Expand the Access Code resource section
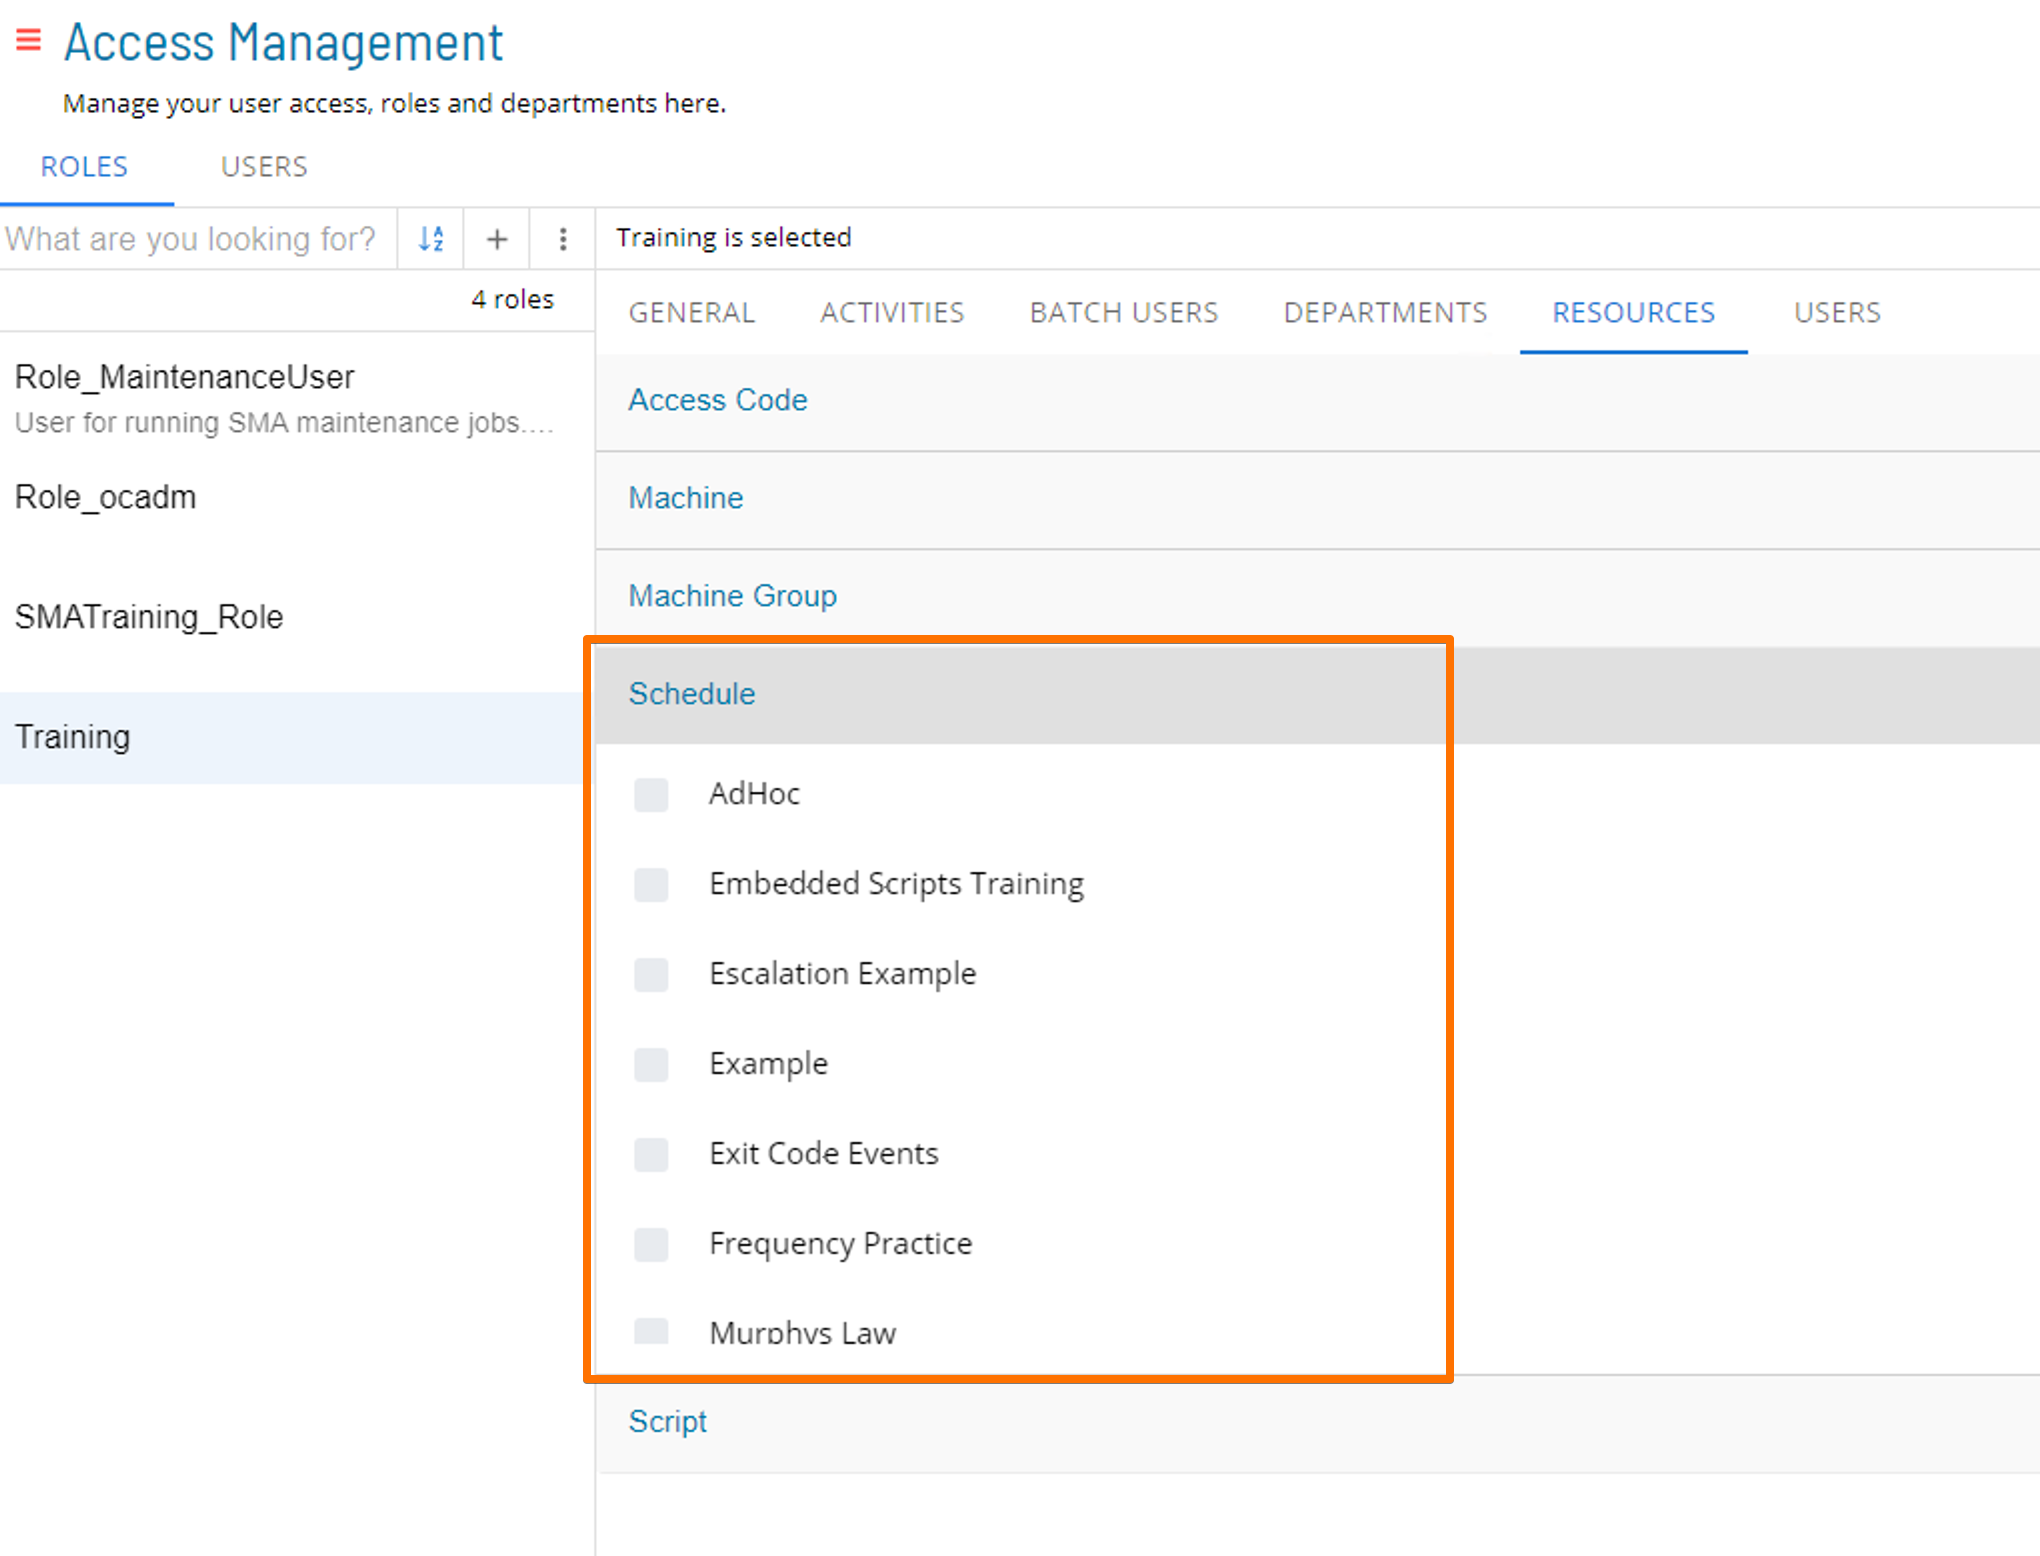This screenshot has width=2040, height=1556. (1317, 401)
